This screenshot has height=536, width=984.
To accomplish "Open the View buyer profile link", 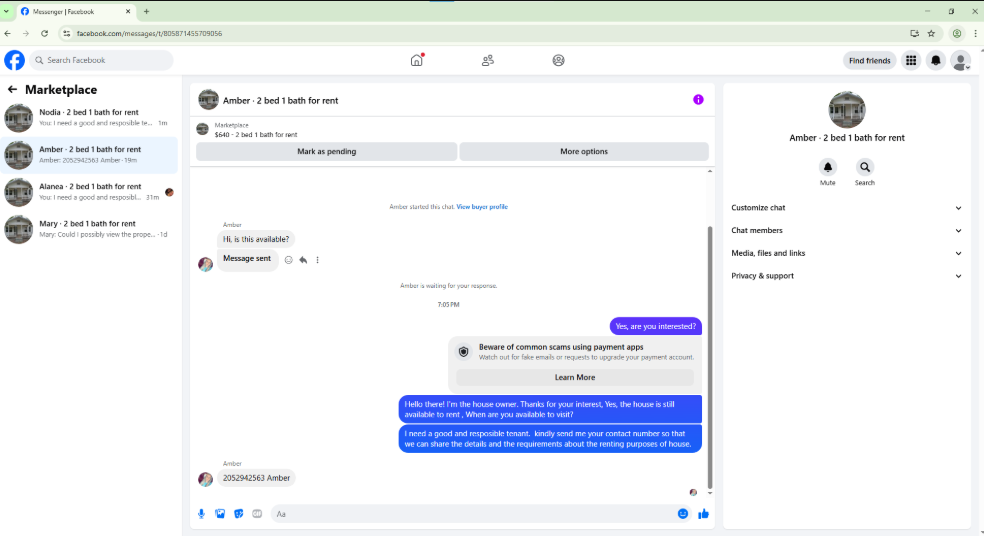I will pyautogui.click(x=482, y=206).
